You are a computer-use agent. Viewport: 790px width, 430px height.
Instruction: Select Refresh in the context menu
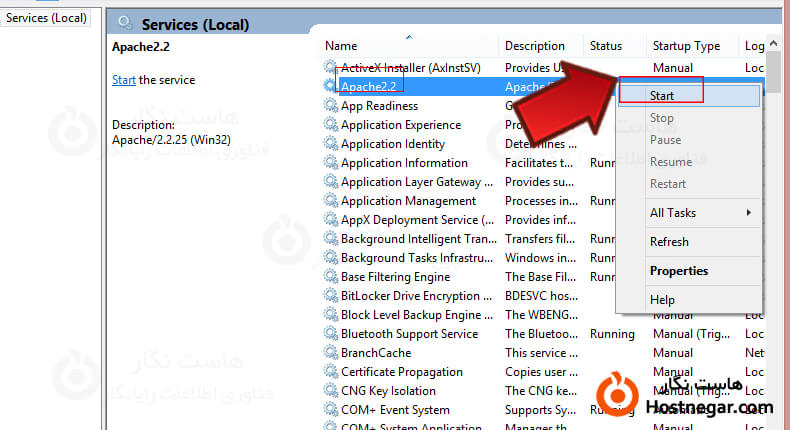pos(669,242)
